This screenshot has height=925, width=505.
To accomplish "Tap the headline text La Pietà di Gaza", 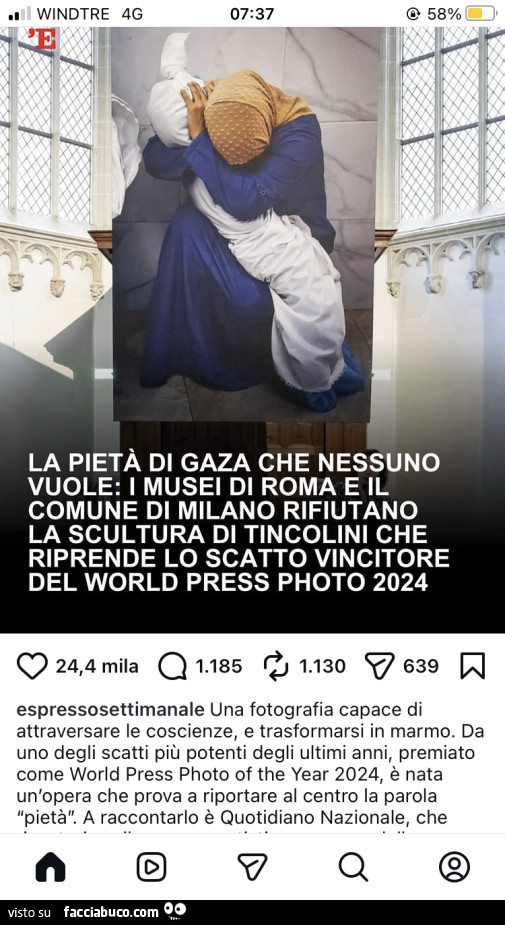I will (x=238, y=521).
